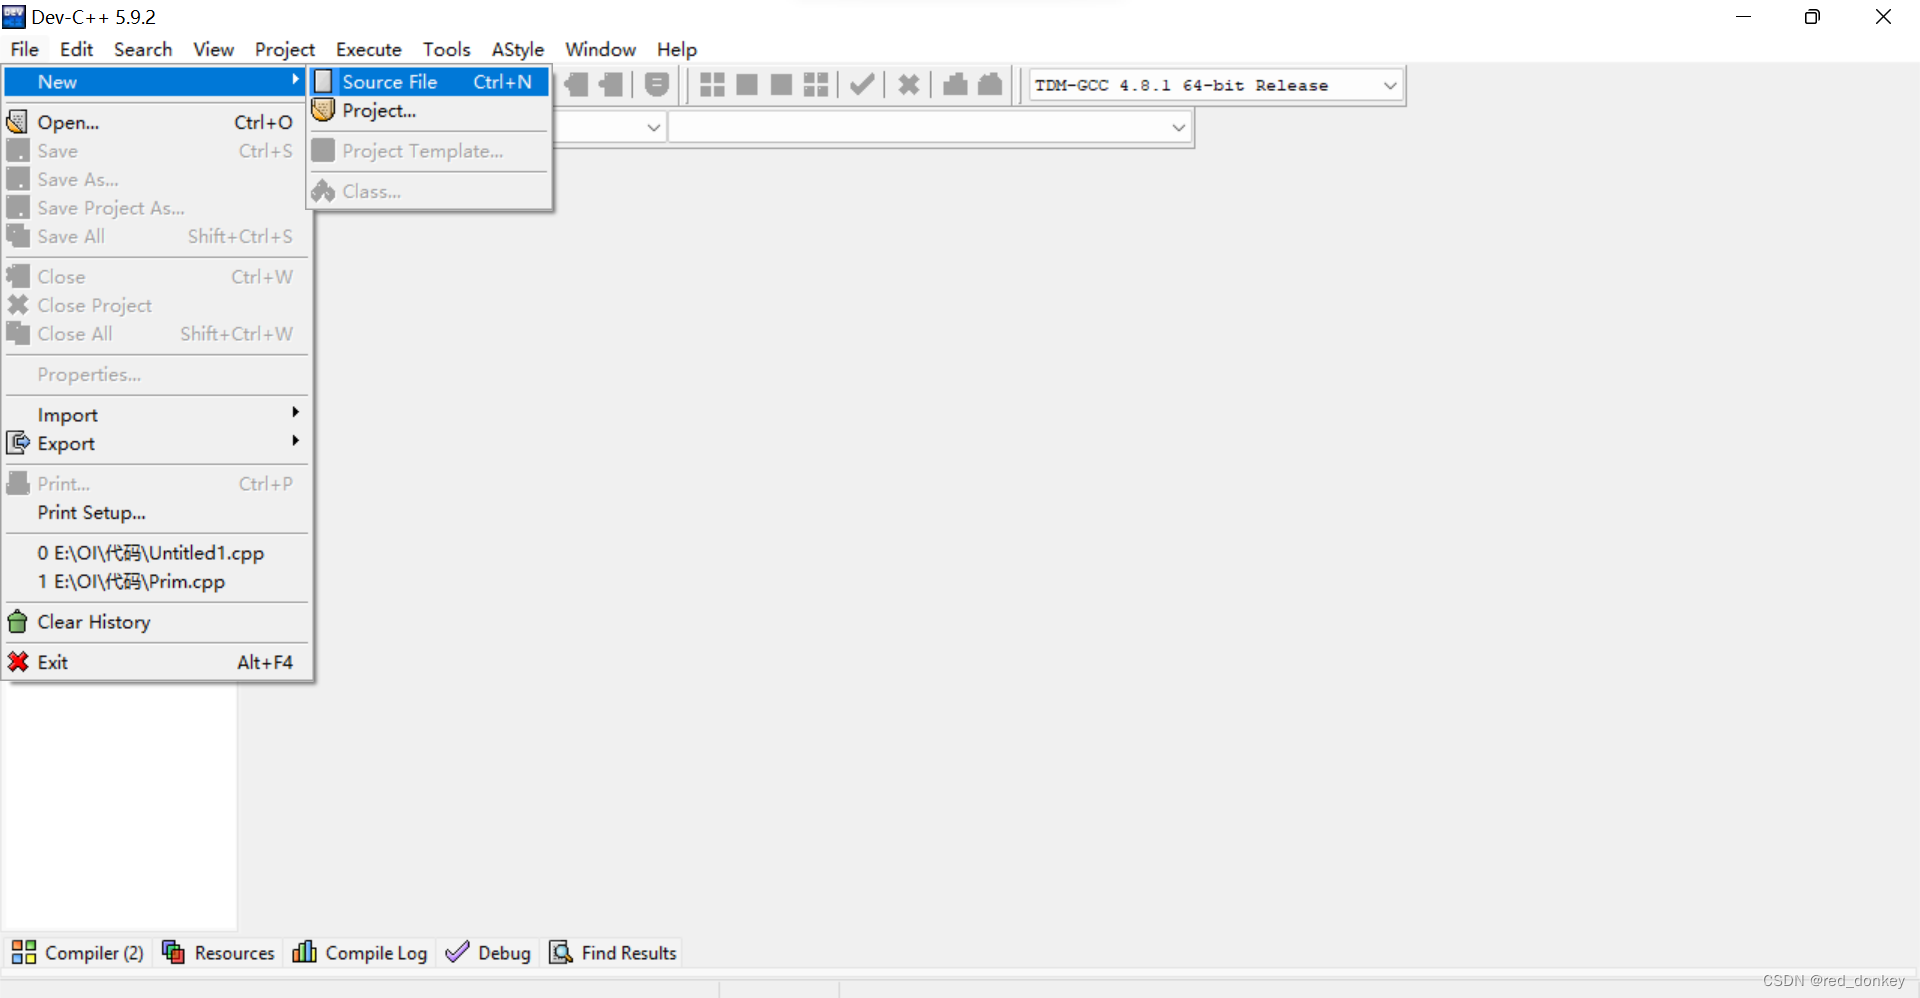Click the Dev-C++ title bar app icon
The width and height of the screenshot is (1920, 998).
[14, 16]
